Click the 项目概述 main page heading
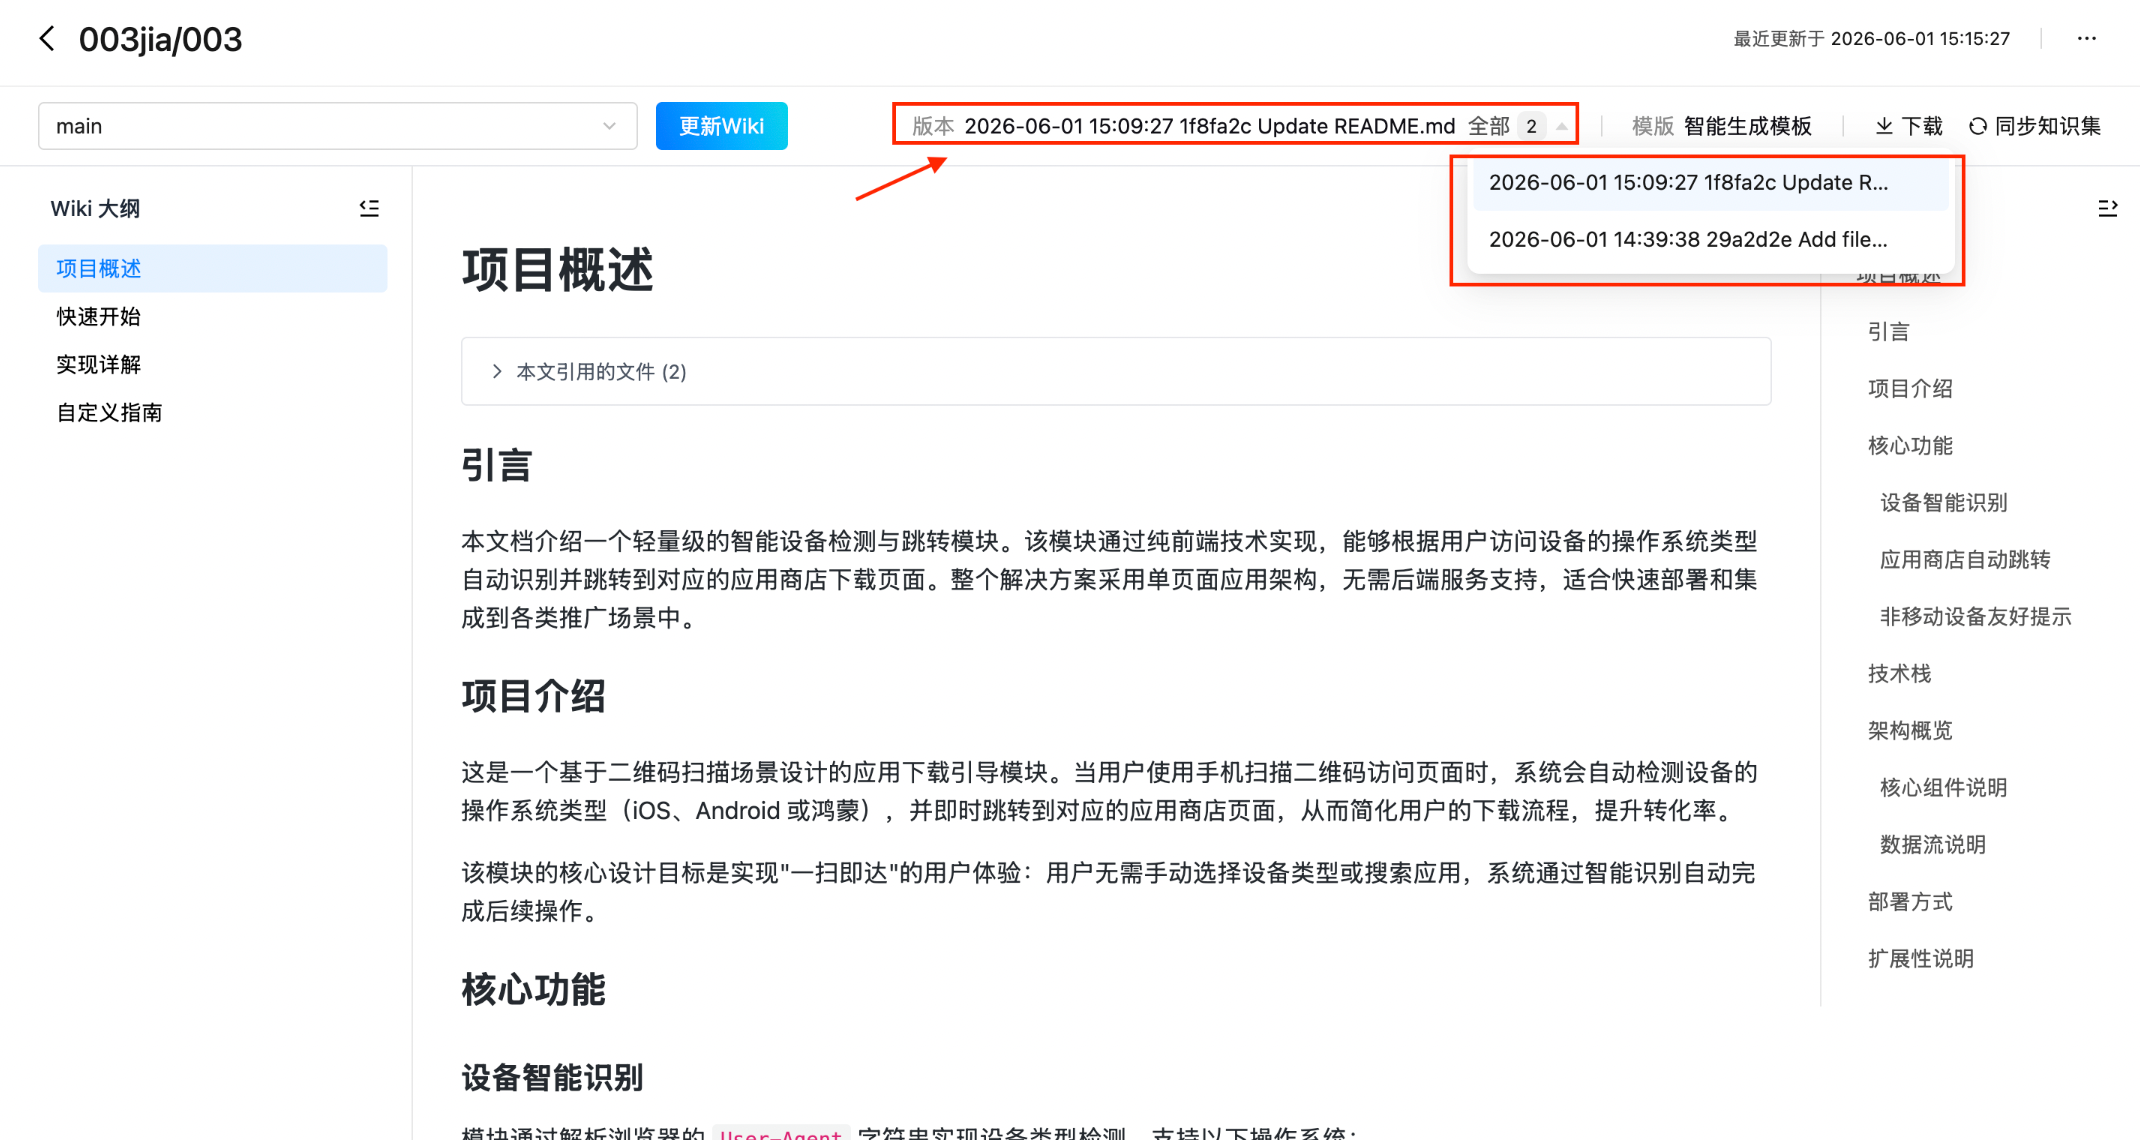2140x1140 pixels. coord(557,270)
